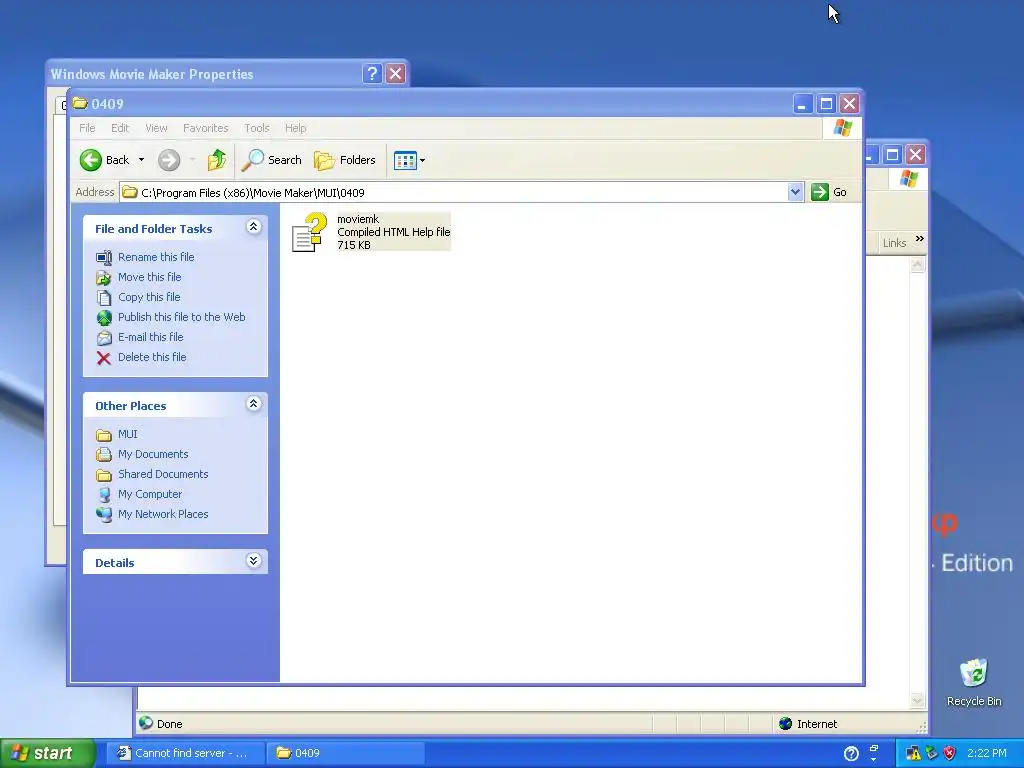Click the Done status text in browser window
The width and height of the screenshot is (1024, 768).
pos(169,724)
